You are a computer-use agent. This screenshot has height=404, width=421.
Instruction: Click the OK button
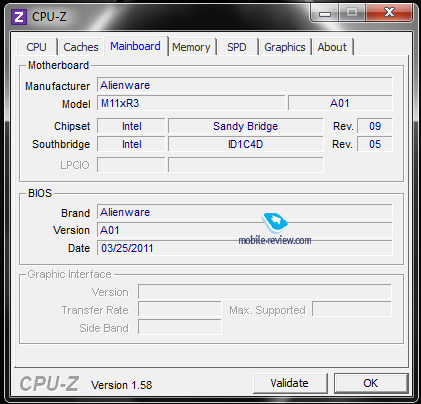[x=371, y=383]
